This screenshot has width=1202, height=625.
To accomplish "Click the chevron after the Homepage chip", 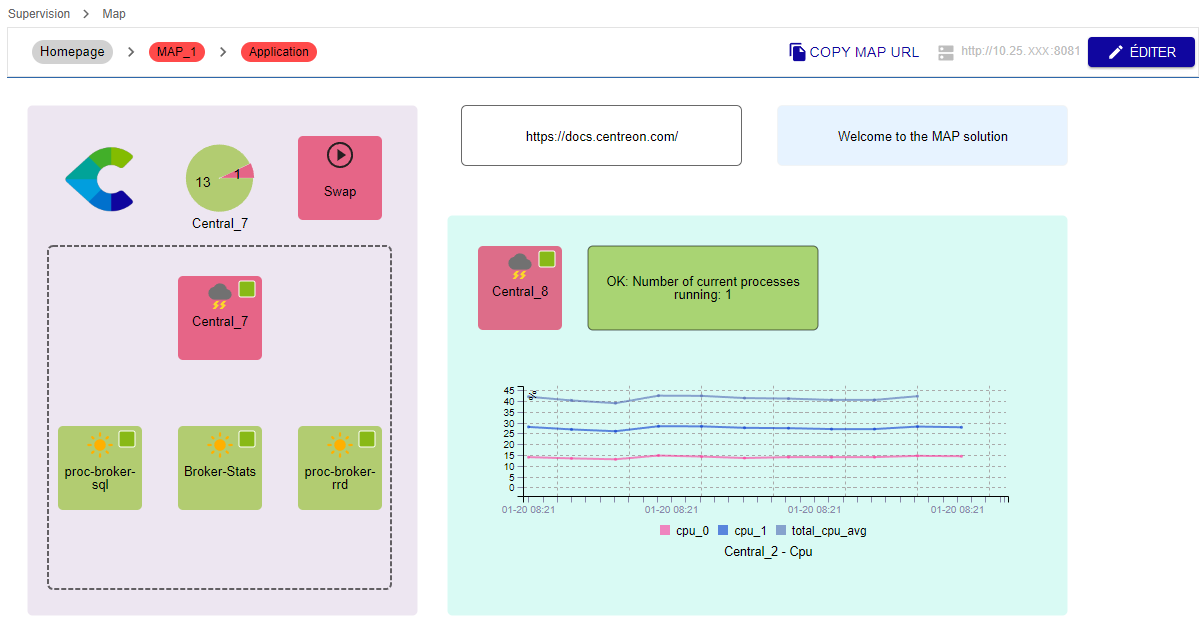I will pyautogui.click(x=131, y=52).
